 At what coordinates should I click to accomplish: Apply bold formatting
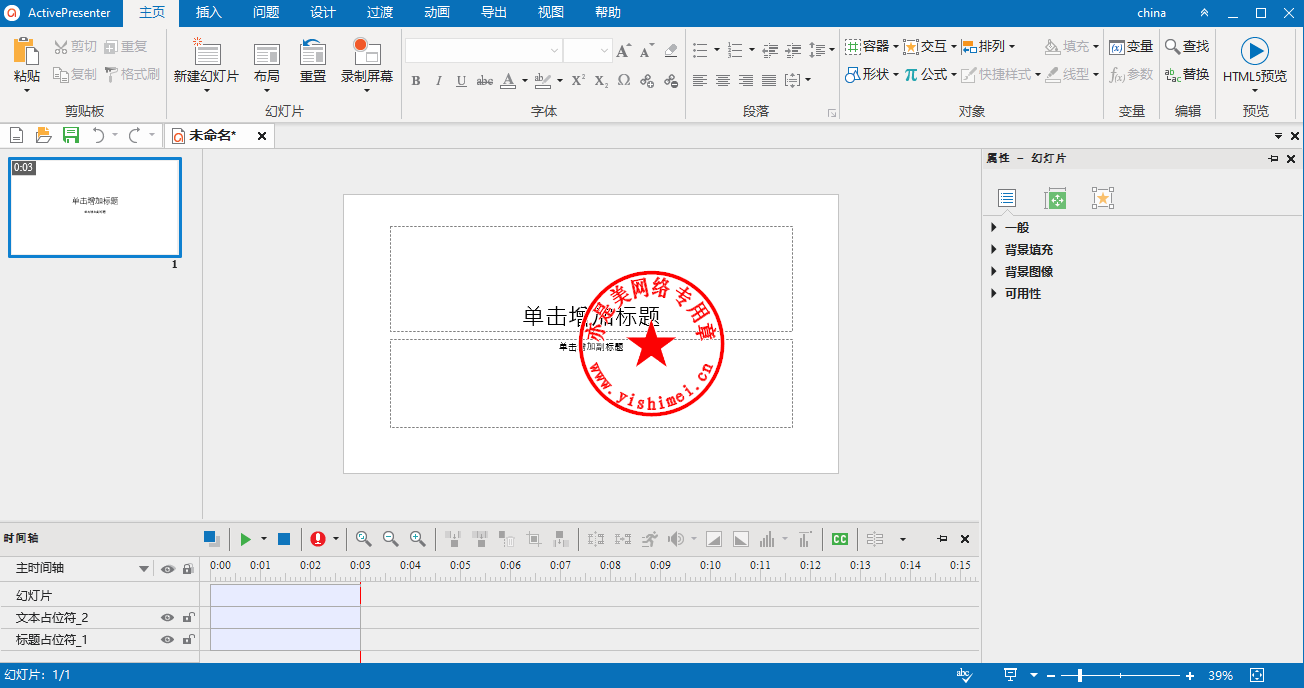coord(416,81)
